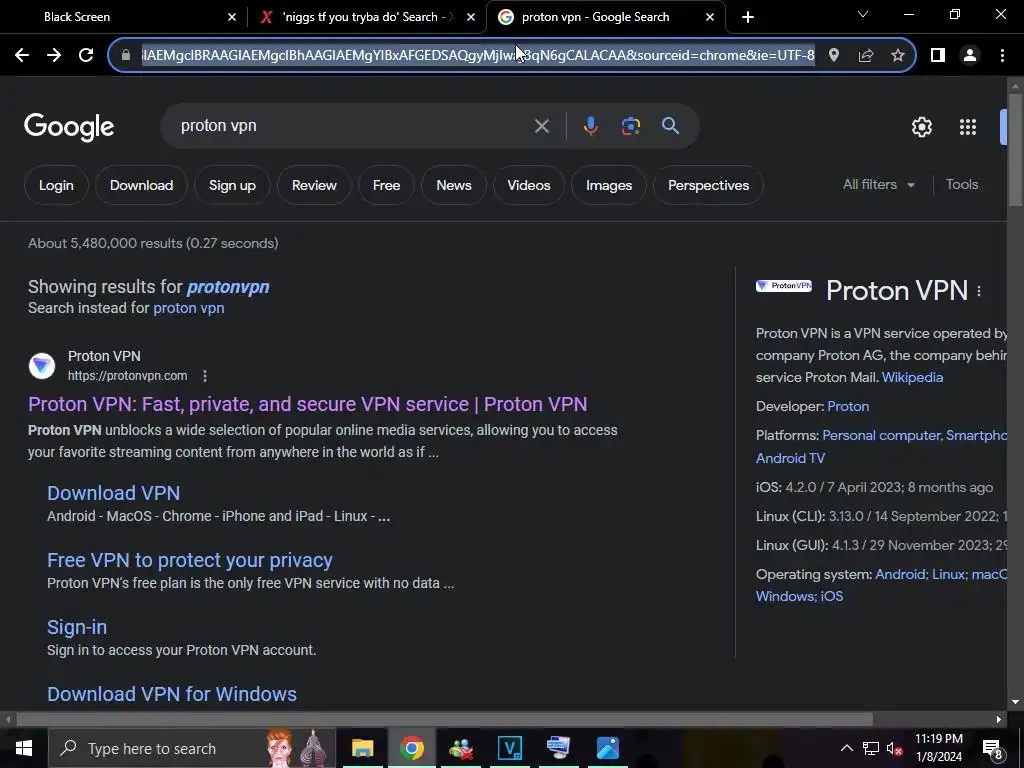Open Sign-in sitelink

tap(77, 628)
